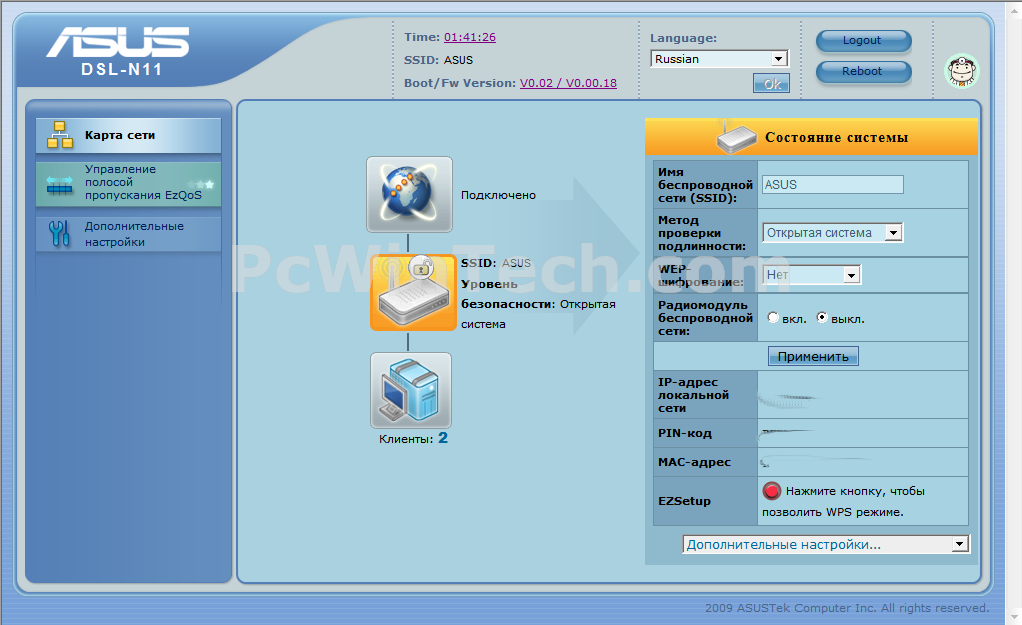Open 'Дополнительные настройки' in left sidebar
1022x625 pixels.
(x=128, y=234)
